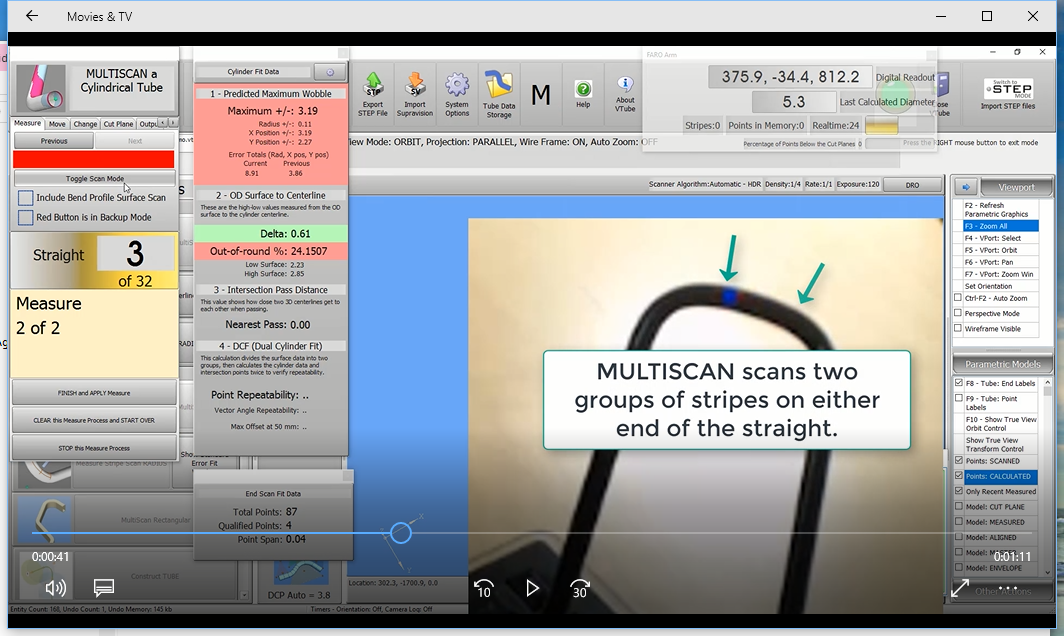Toggle Ctrl-F2 Auto Zoom checkbox

958,298
